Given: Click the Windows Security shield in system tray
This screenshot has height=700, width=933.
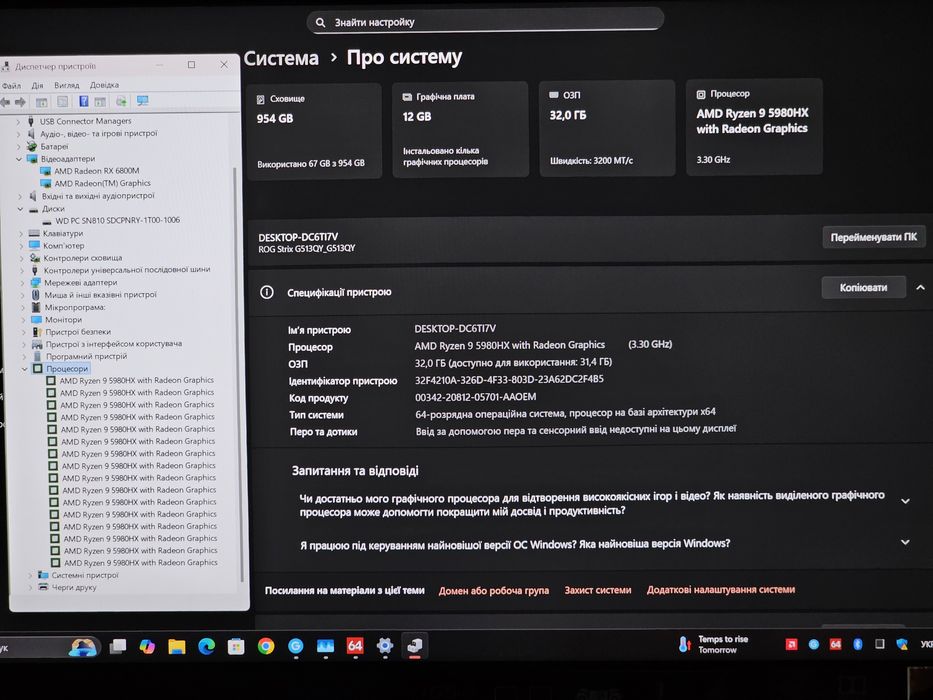Looking at the screenshot, I should tap(902, 644).
